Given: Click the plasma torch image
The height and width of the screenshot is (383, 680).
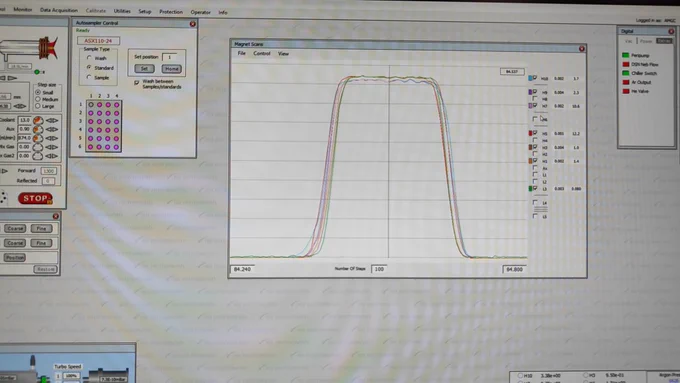Looking at the screenshot, I should click(30, 48).
